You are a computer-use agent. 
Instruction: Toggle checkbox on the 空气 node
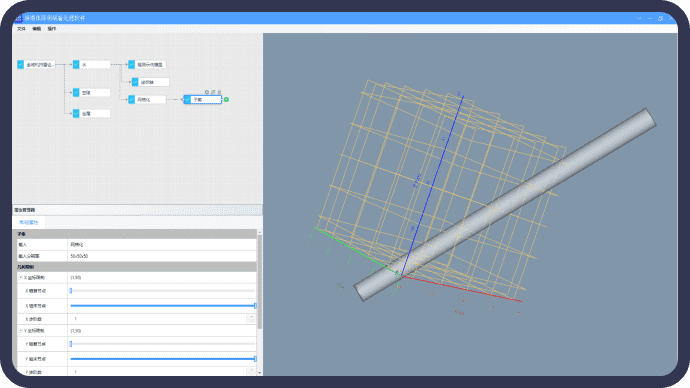pos(76,92)
